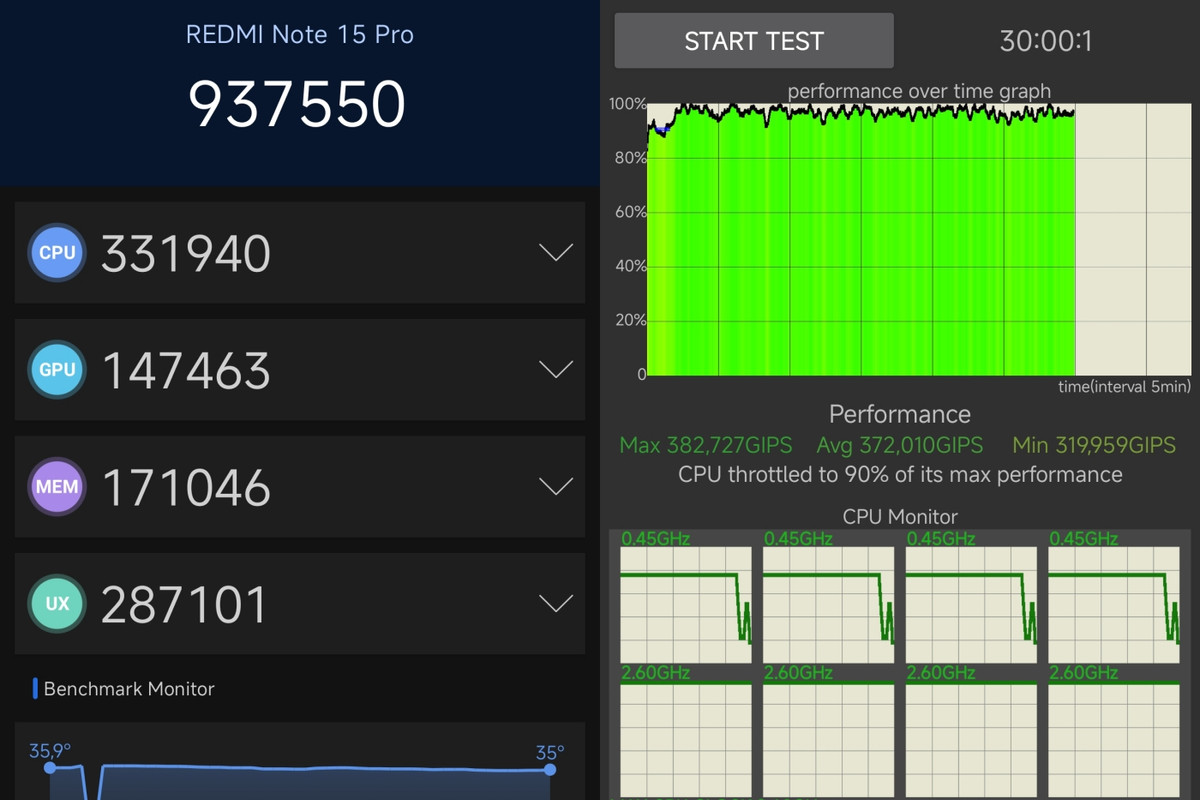Viewport: 1200px width, 800px height.
Task: Click the CPU throttled to 90% message
Action: 900,474
